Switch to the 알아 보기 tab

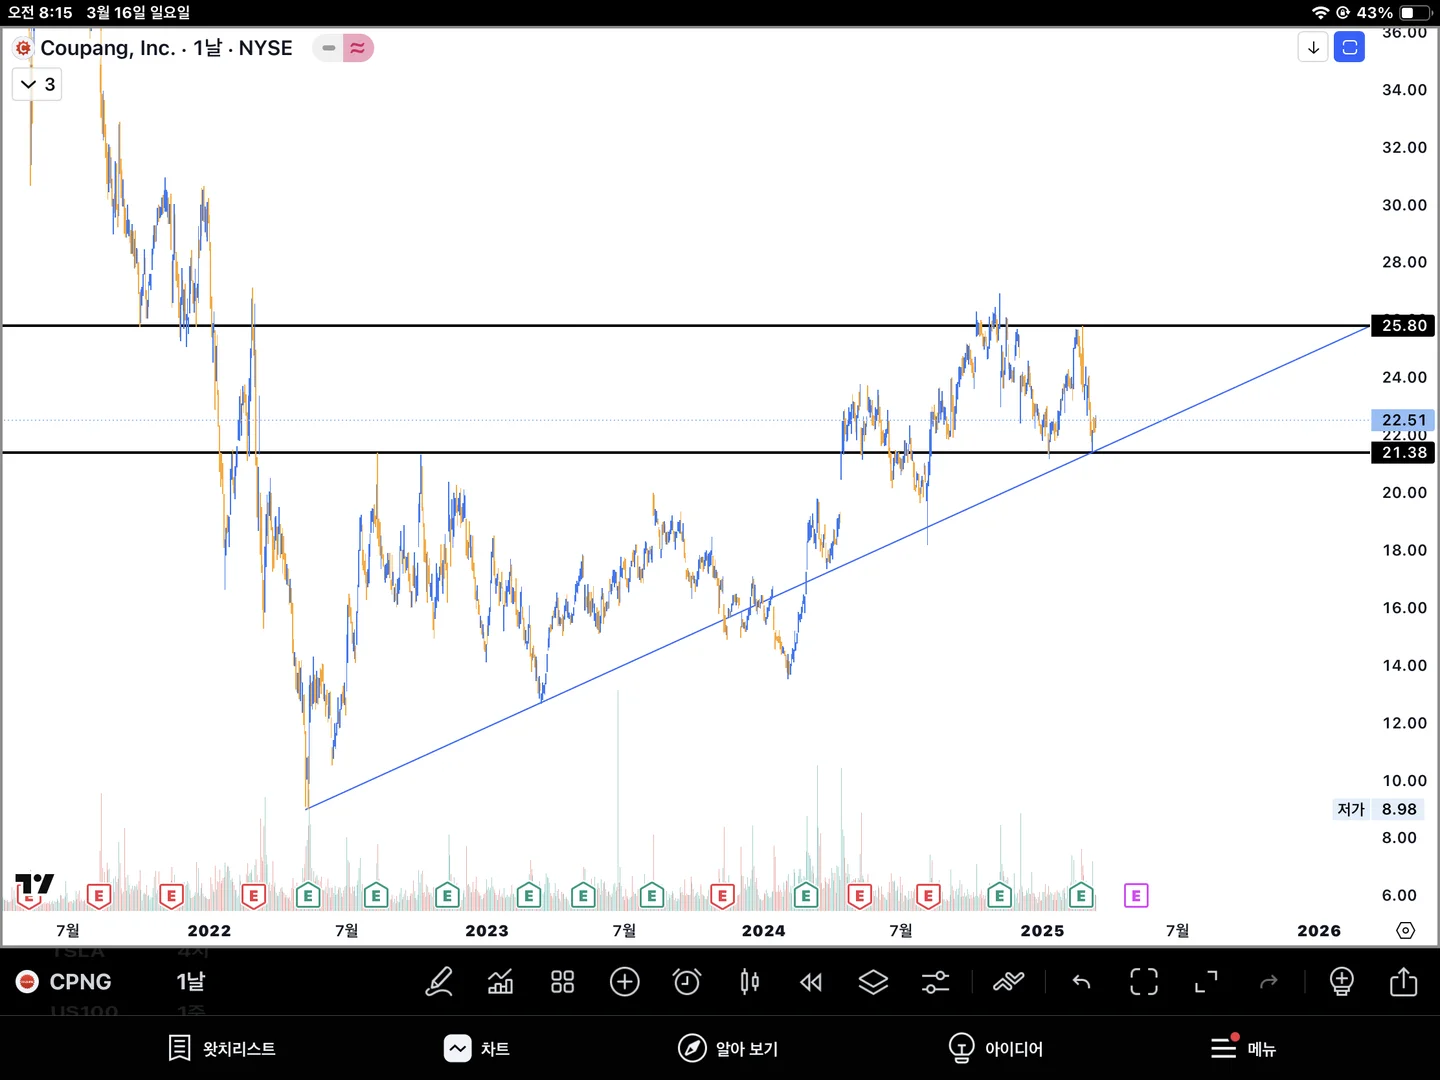(728, 1048)
